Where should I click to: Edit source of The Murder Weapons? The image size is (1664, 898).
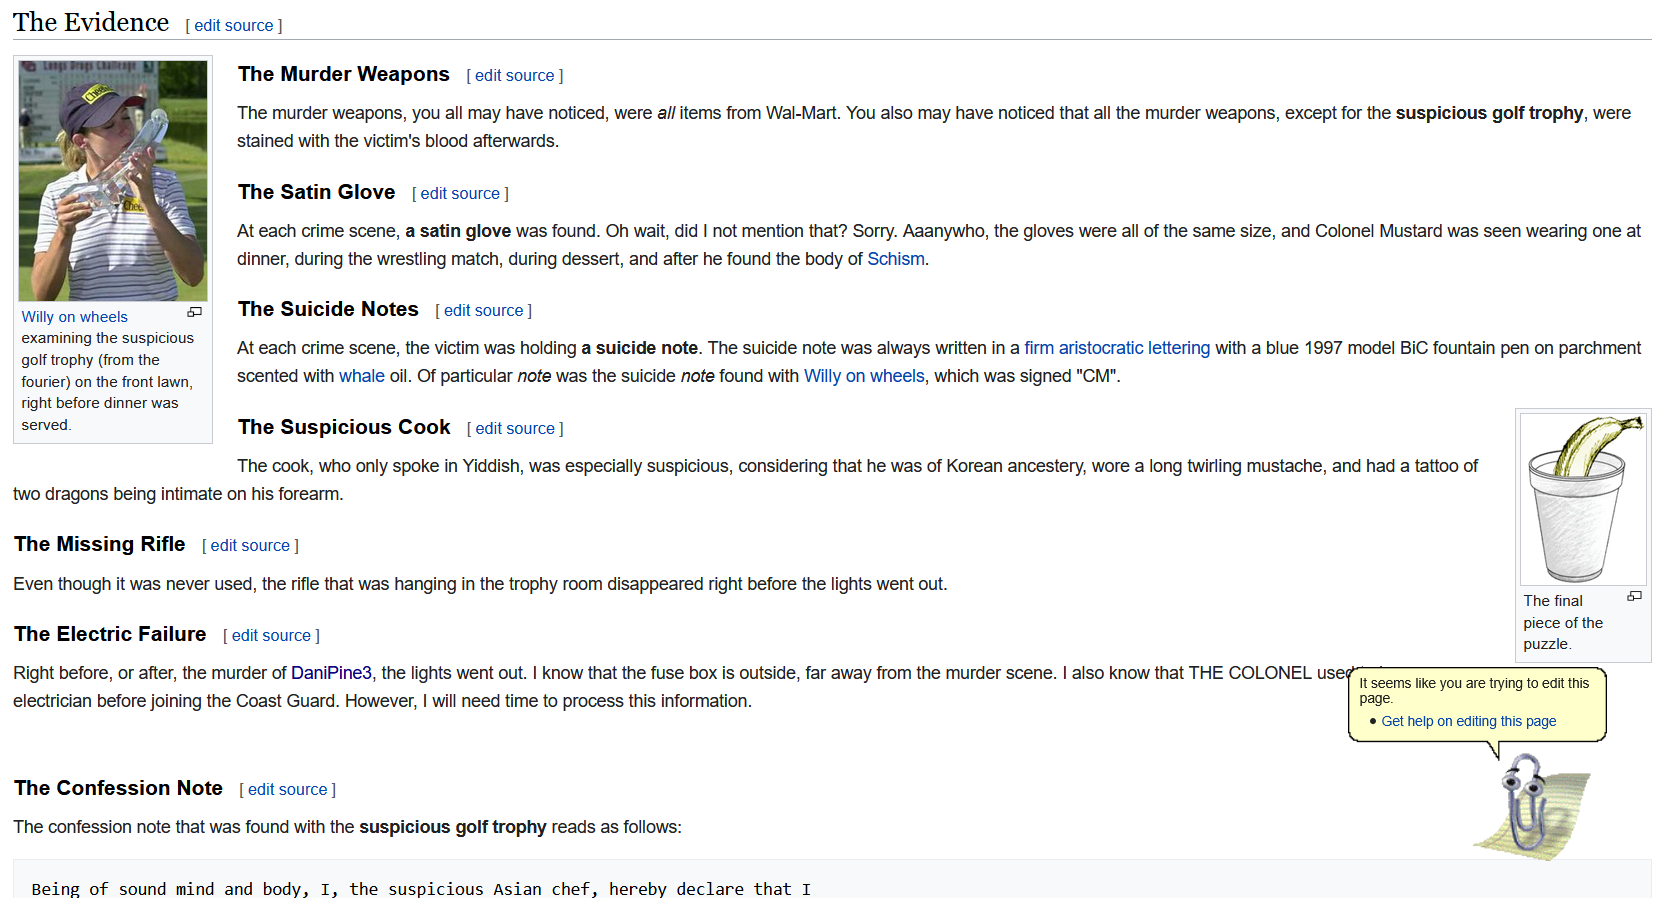(514, 76)
